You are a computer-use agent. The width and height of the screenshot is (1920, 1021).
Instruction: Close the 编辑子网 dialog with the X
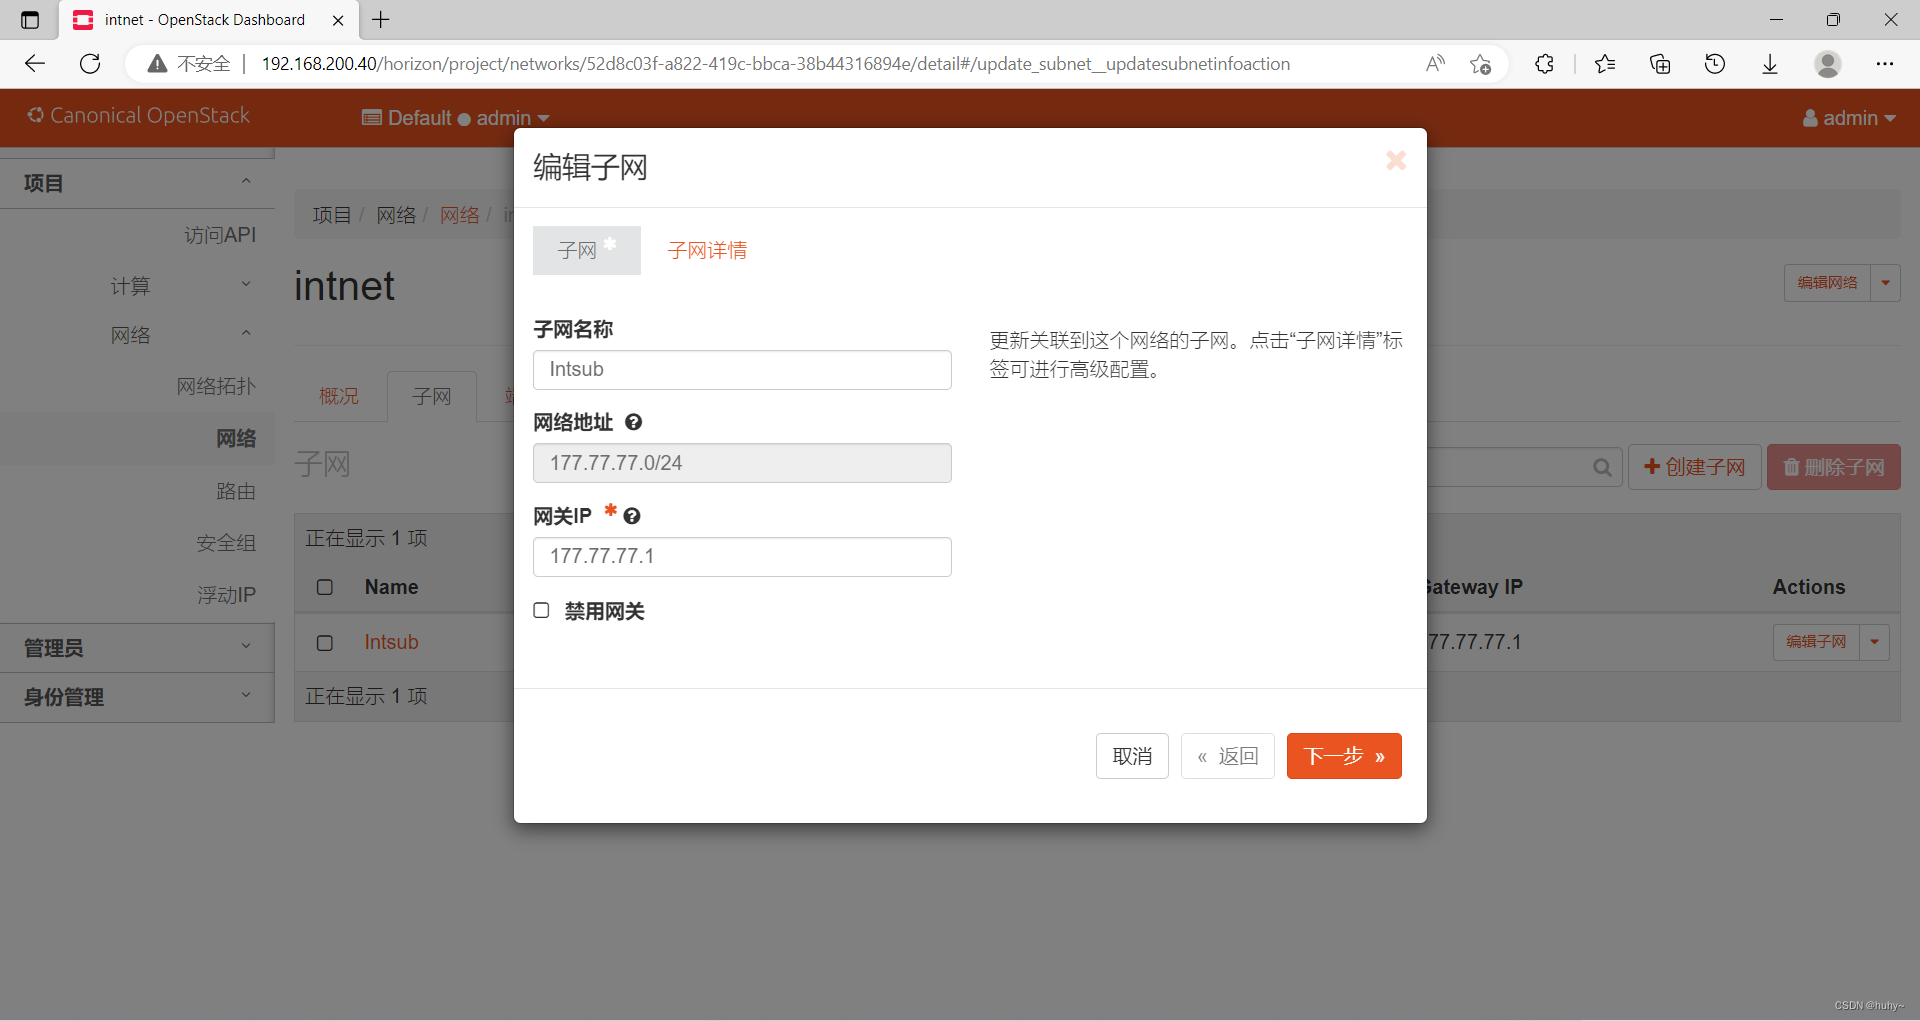click(1396, 160)
